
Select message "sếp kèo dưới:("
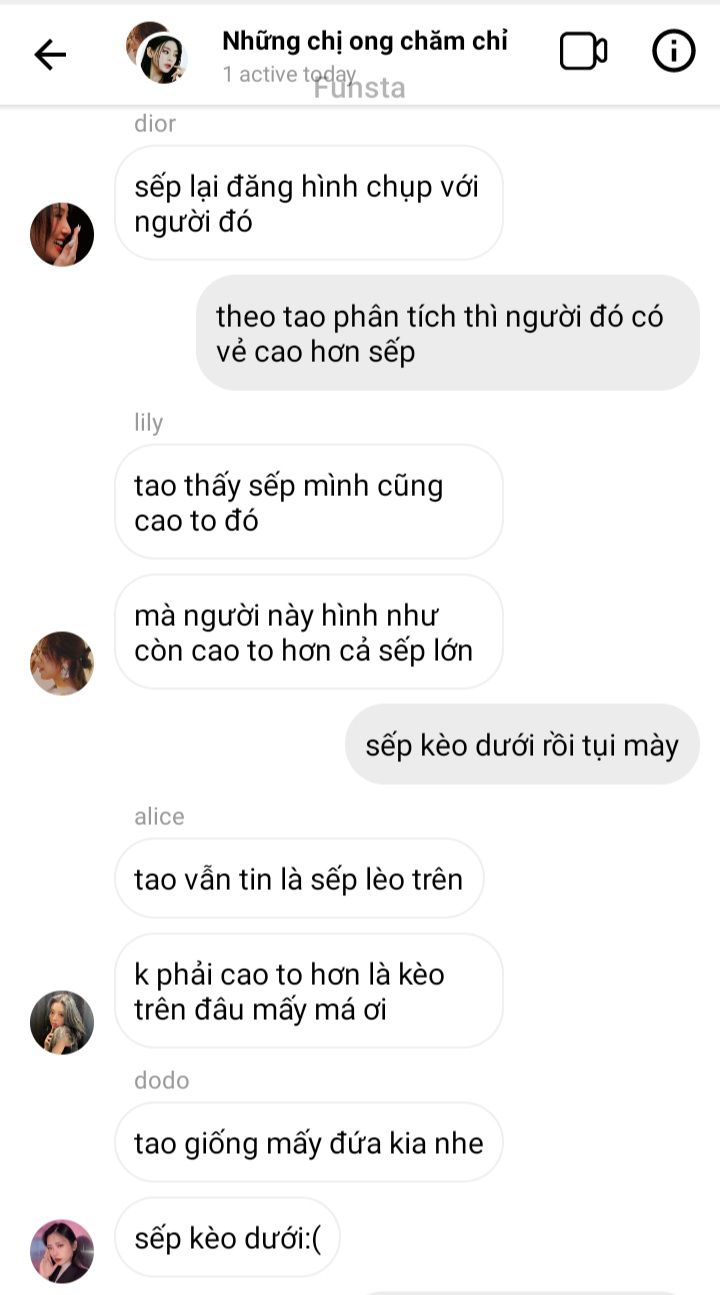[227, 1237]
